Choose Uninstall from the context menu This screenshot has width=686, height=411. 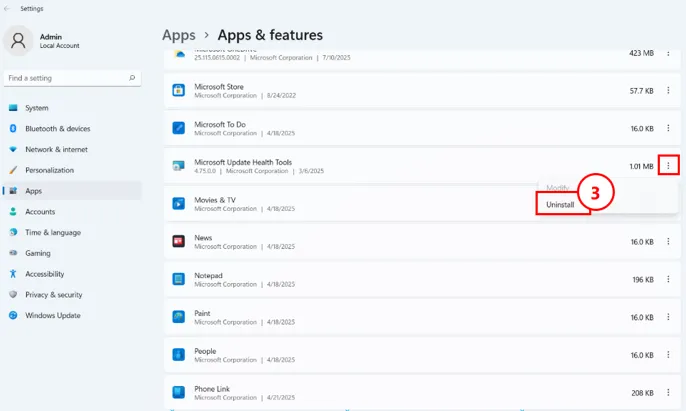coord(561,204)
